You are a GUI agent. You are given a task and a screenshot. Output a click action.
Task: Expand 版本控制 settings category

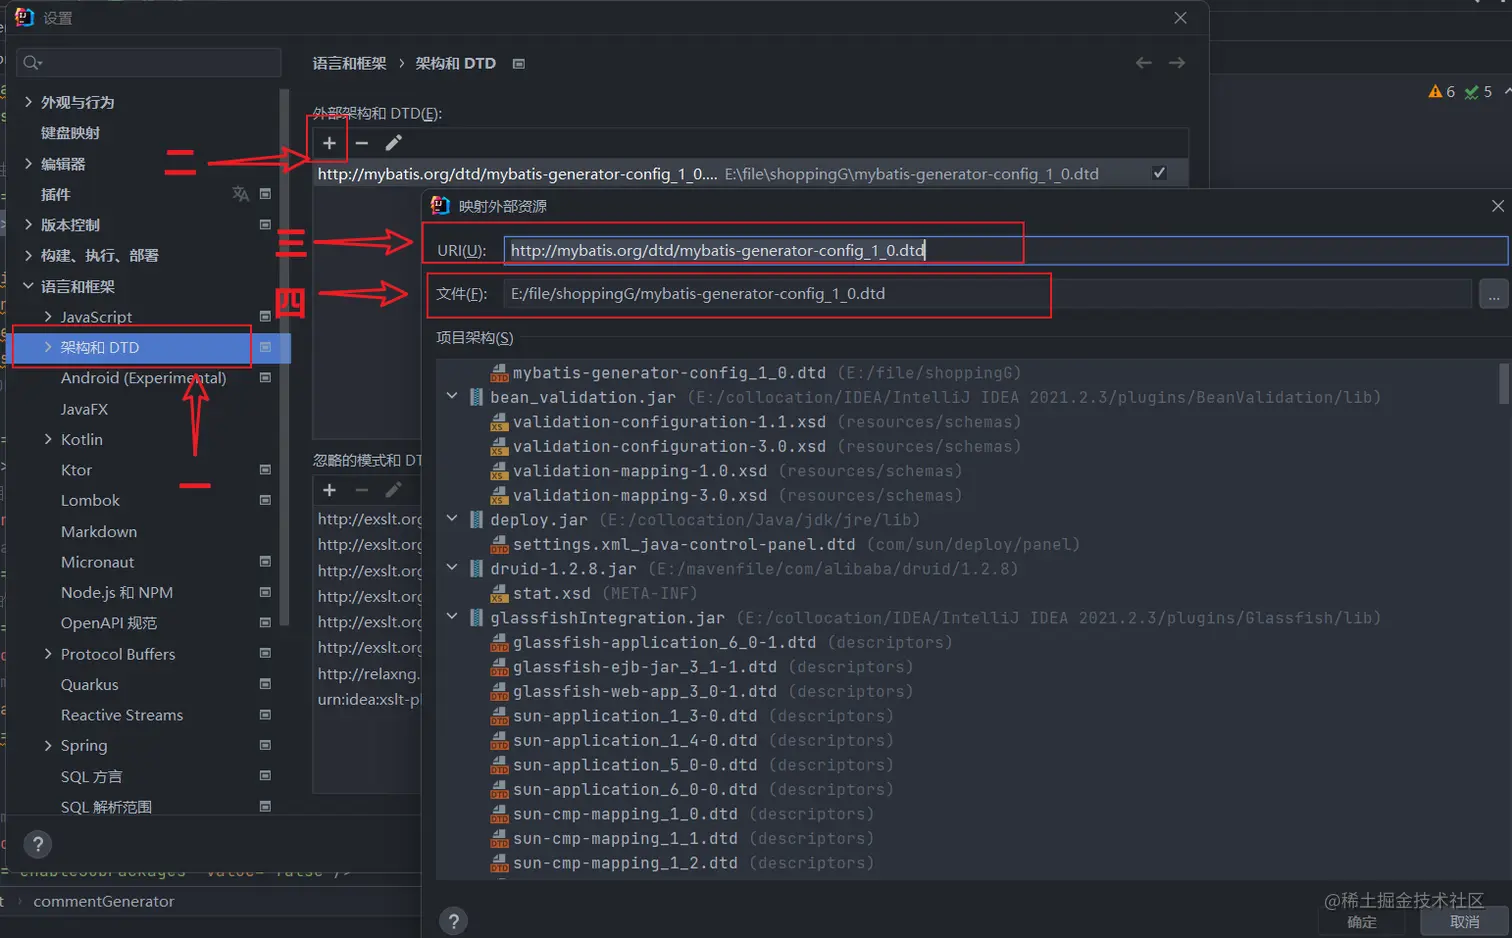point(28,225)
